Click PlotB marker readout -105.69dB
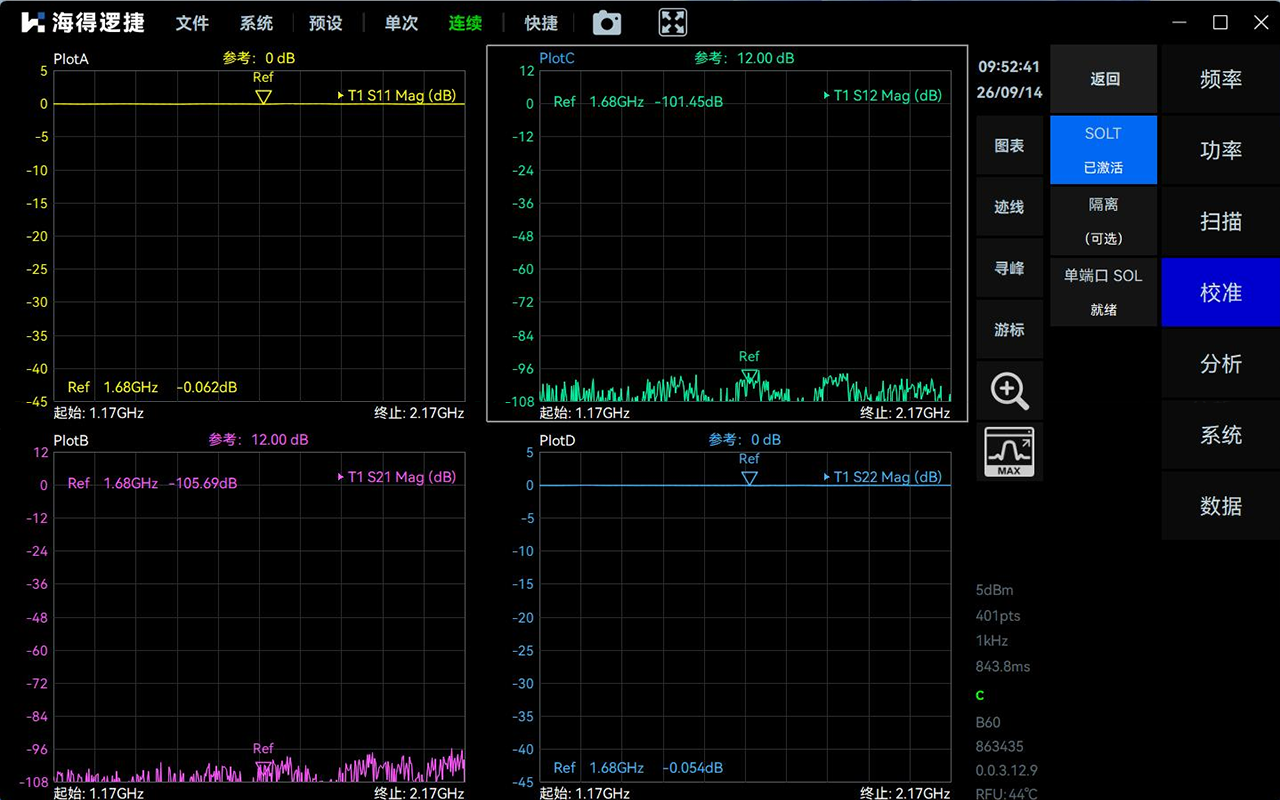Image resolution: width=1280 pixels, height=800 pixels. pos(203,483)
